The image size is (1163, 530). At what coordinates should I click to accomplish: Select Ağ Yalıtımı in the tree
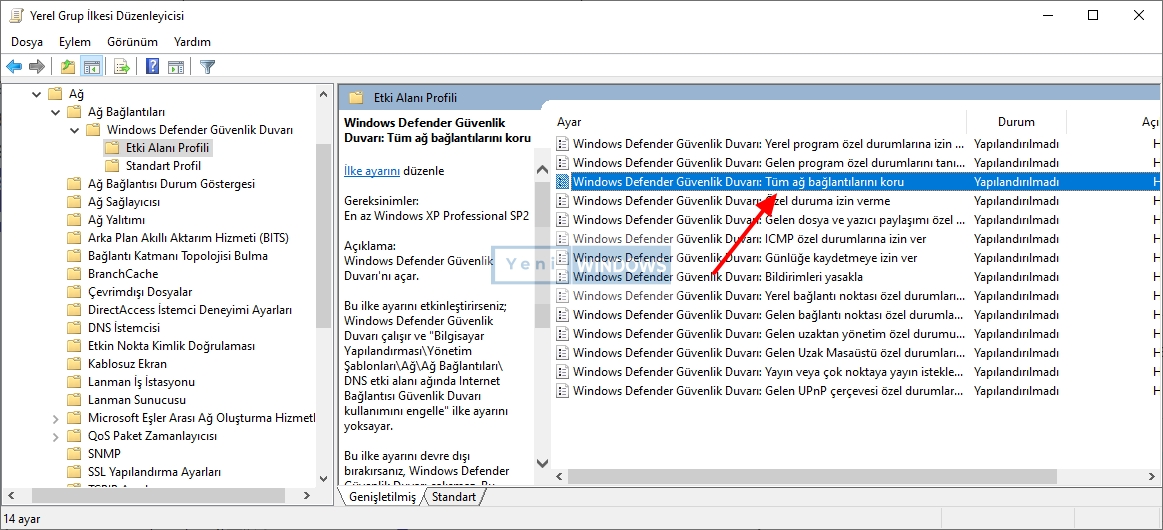click(x=116, y=219)
